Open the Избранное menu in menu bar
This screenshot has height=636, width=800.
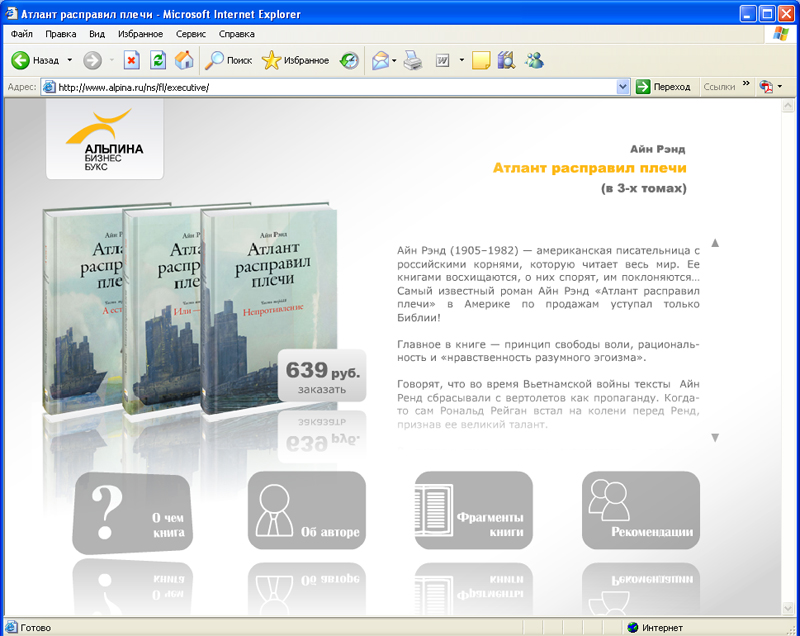pos(140,34)
